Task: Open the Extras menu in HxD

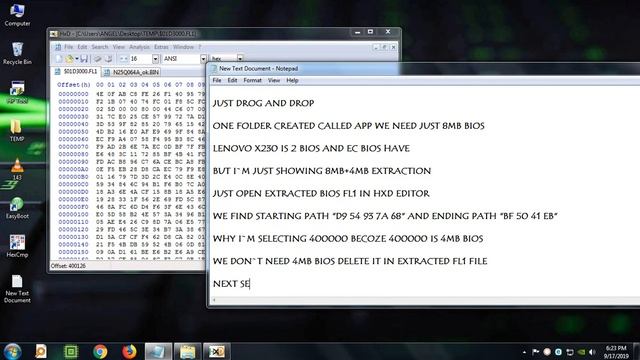Action: point(161,47)
